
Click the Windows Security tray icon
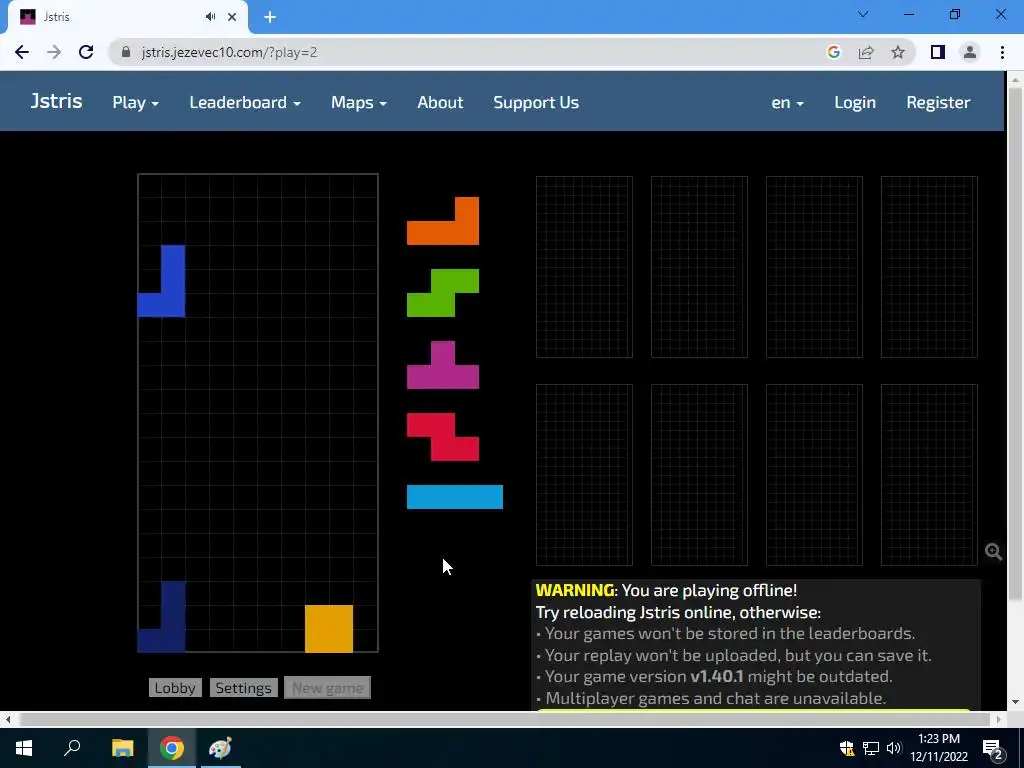847,748
